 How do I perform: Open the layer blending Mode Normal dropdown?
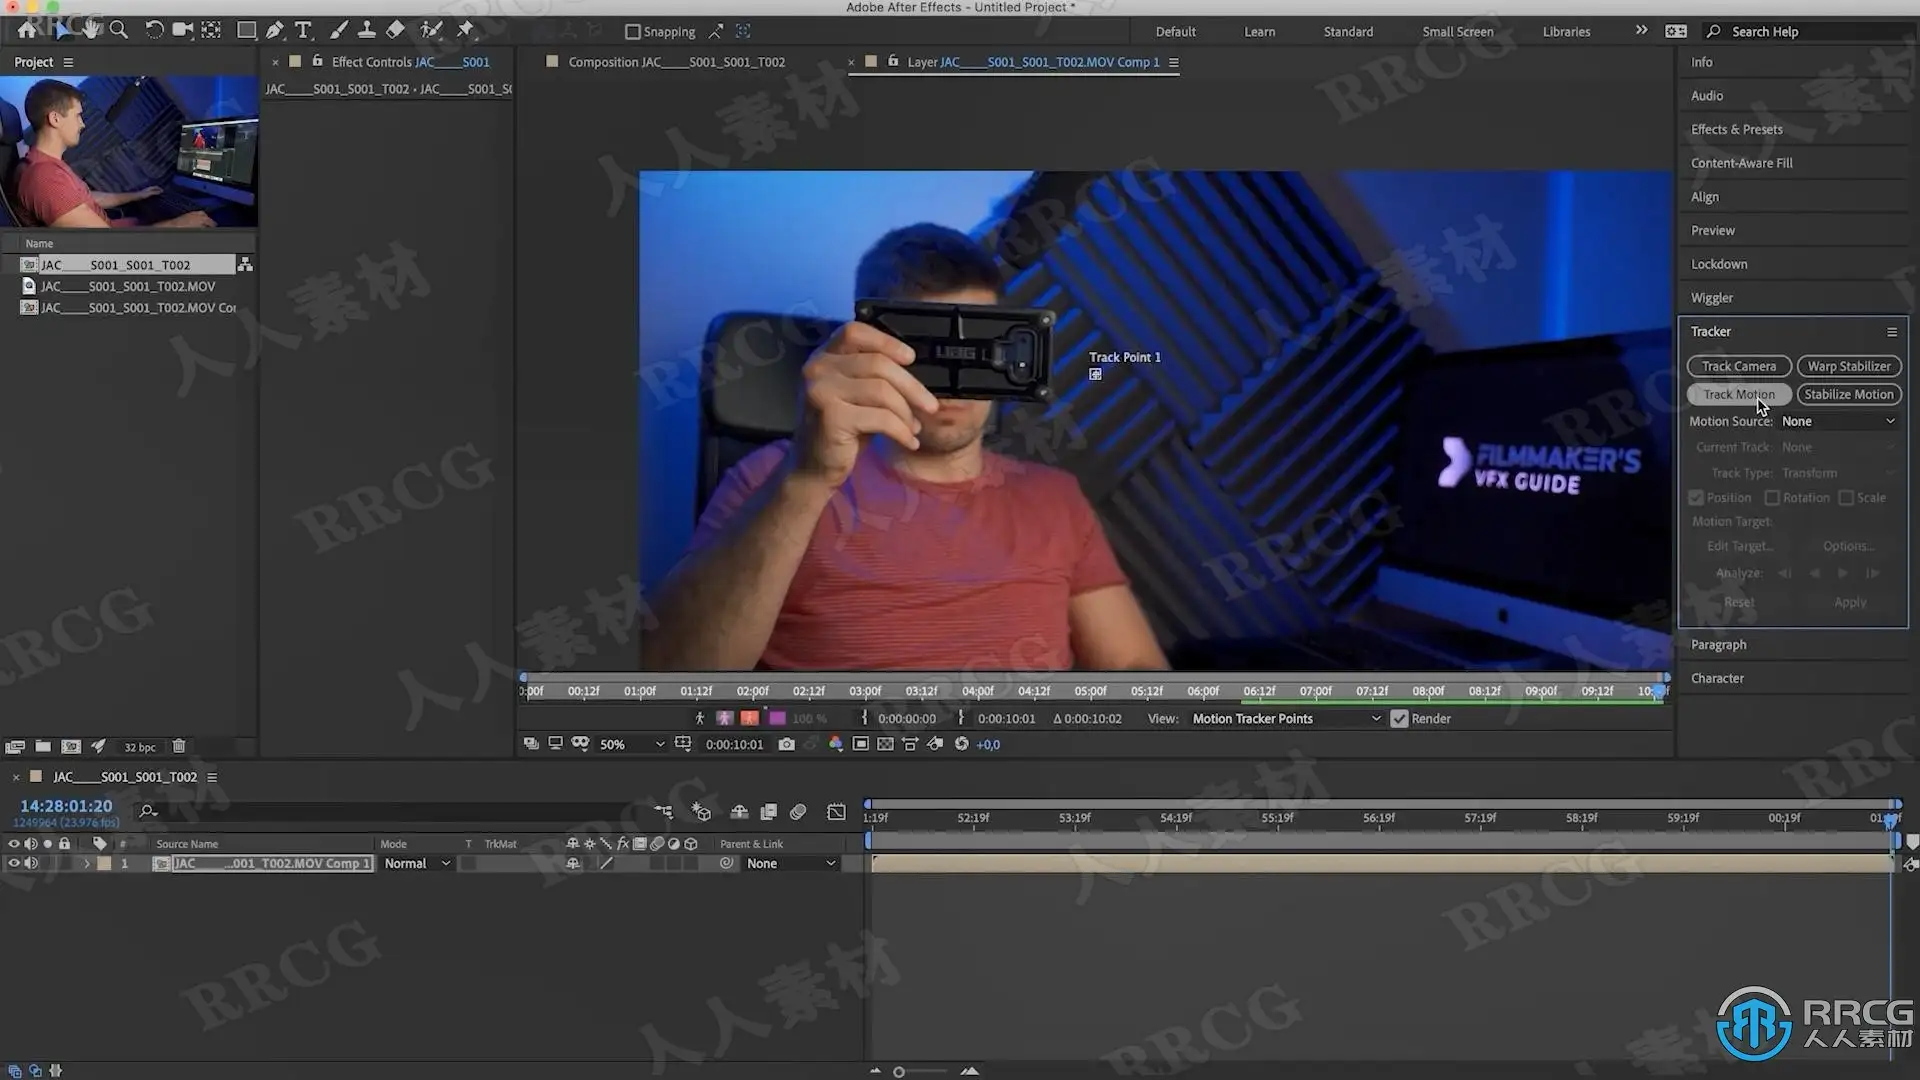417,863
